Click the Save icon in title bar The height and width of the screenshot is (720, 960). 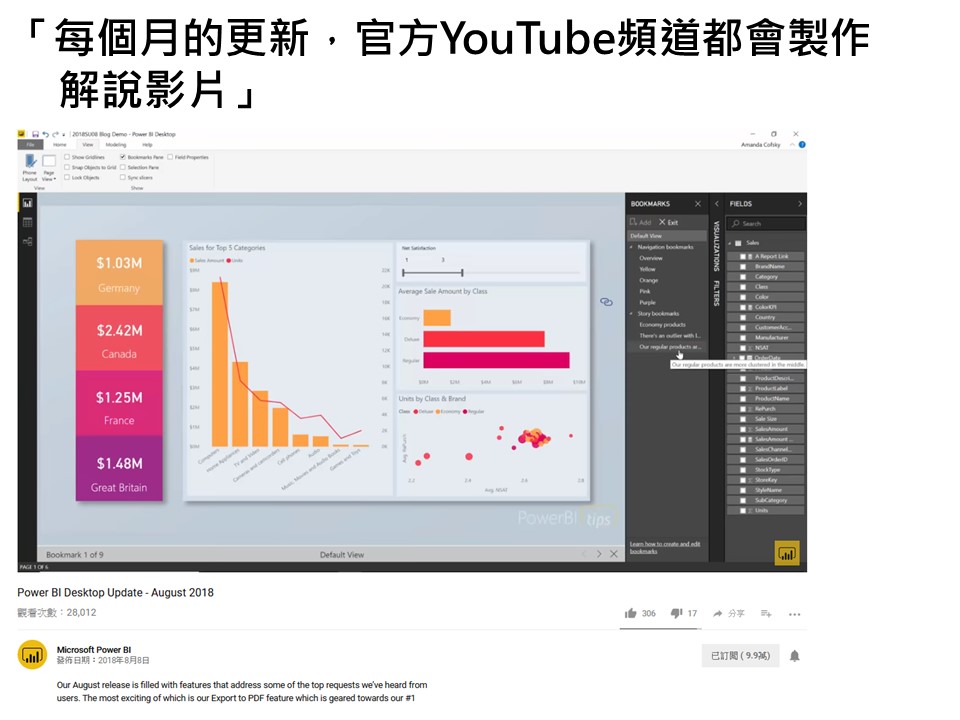click(x=36, y=134)
